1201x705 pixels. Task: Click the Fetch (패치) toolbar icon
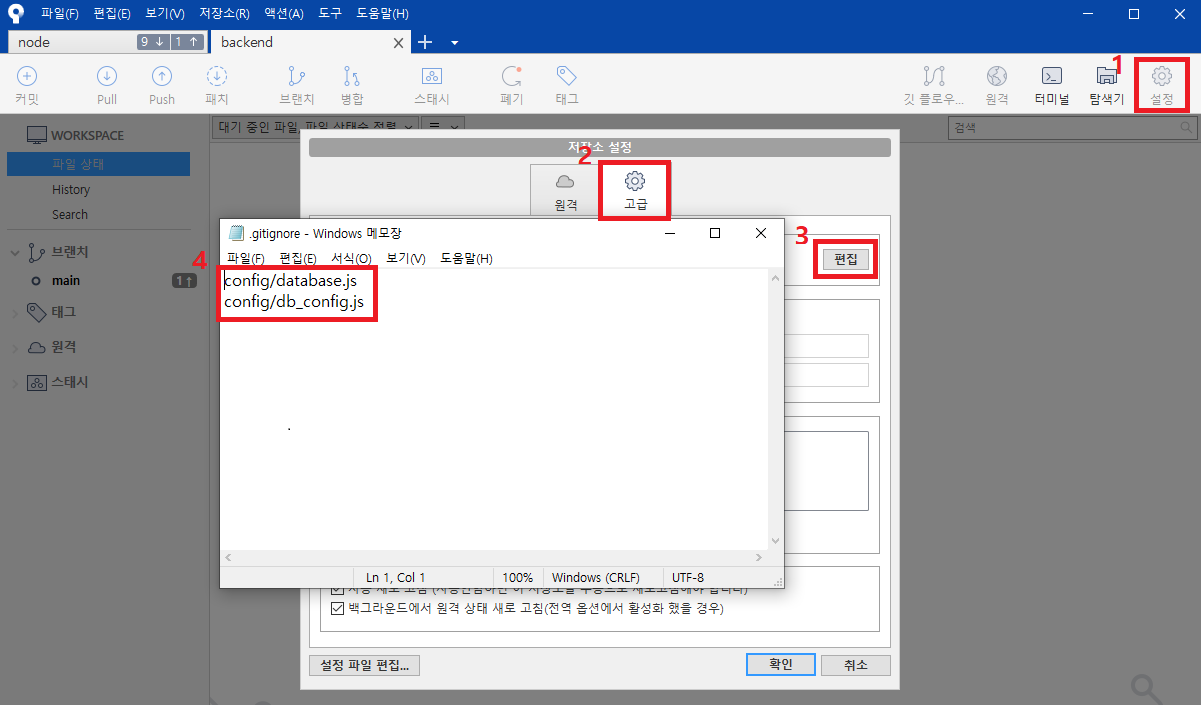click(217, 77)
